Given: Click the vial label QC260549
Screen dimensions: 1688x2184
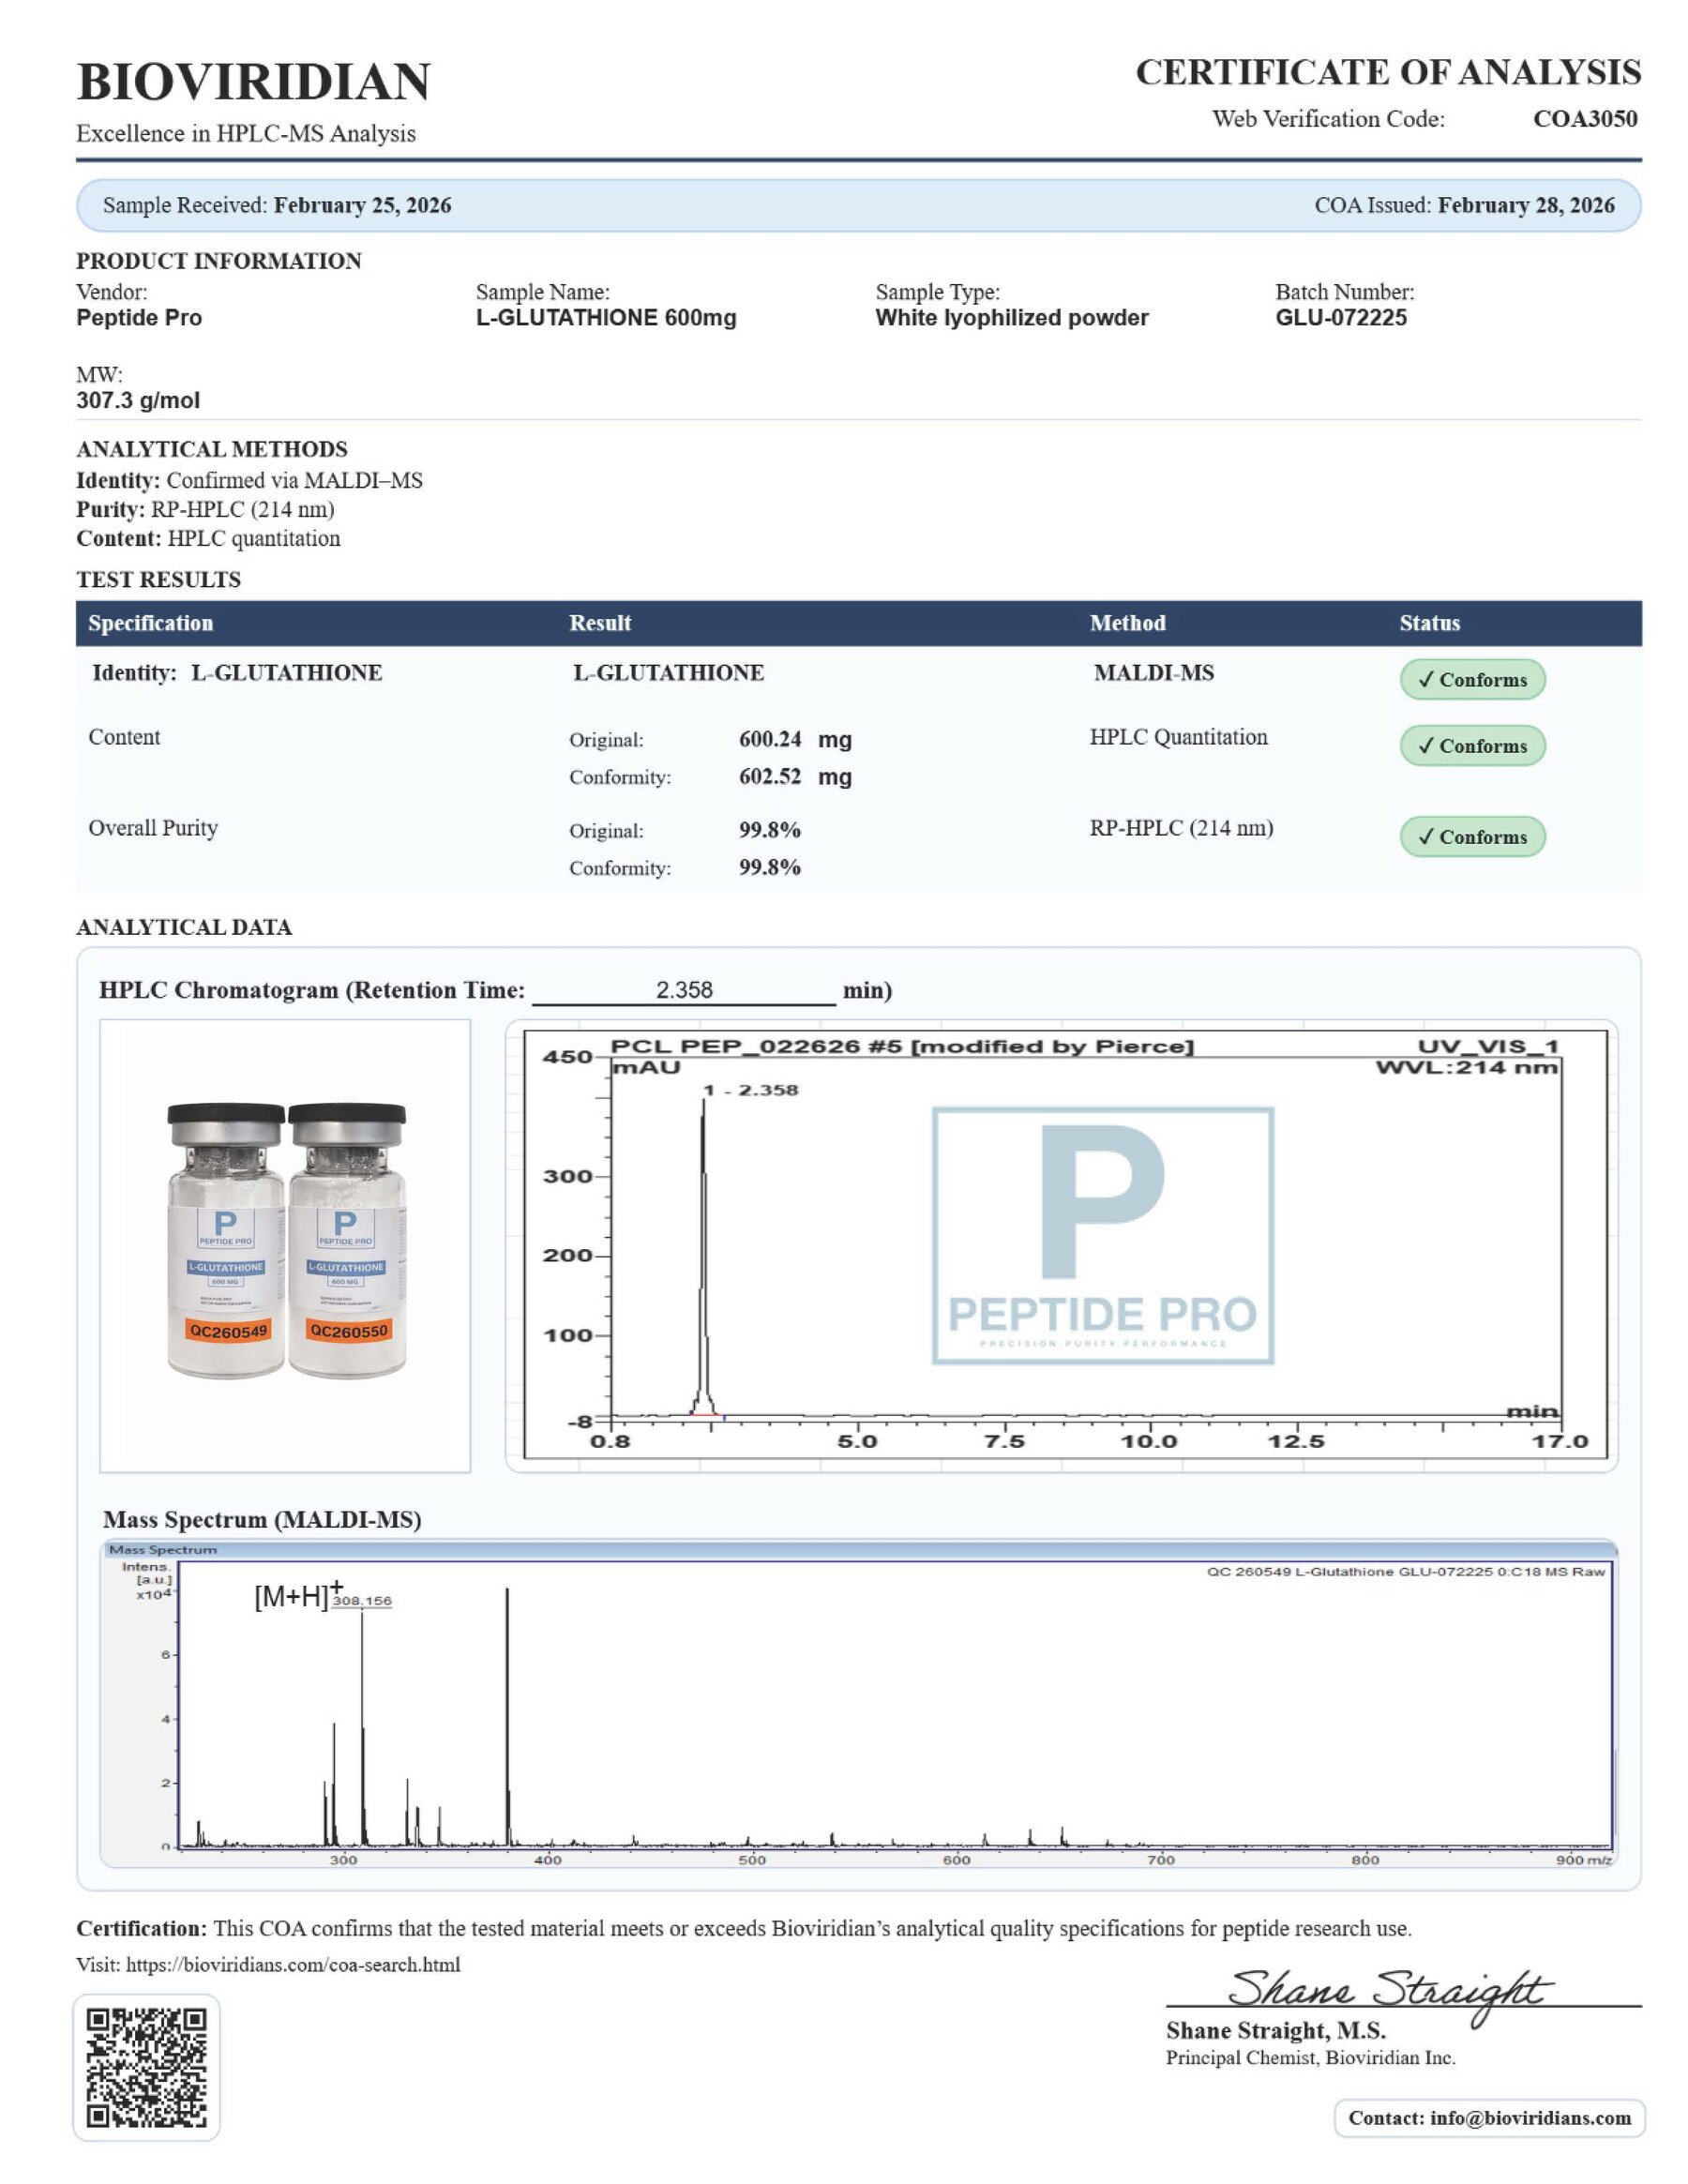Looking at the screenshot, I should (x=228, y=1331).
